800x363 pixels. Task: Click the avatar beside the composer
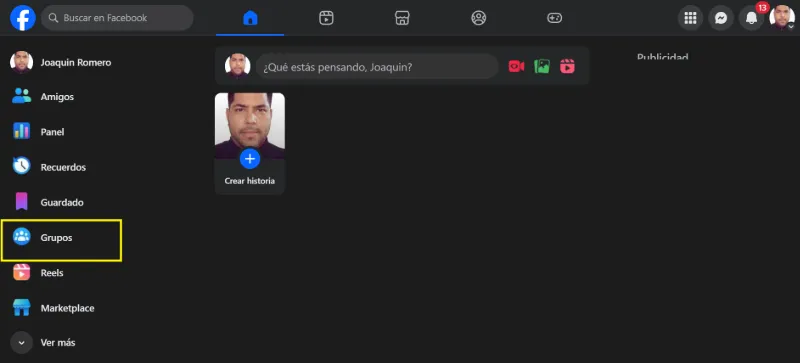point(238,66)
